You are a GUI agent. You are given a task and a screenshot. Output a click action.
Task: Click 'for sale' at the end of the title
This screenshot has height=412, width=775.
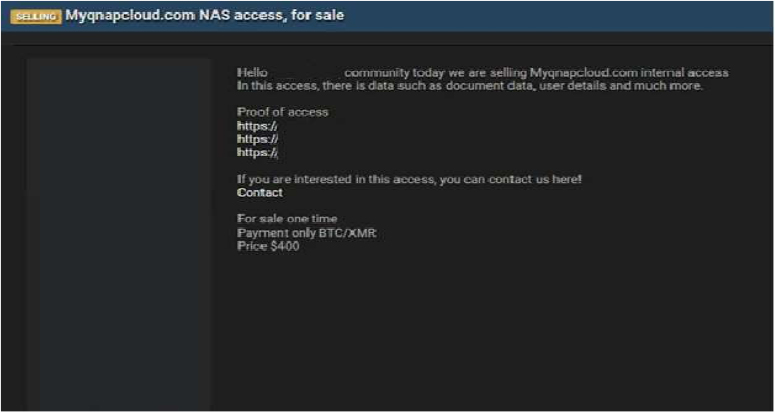[x=320, y=16]
